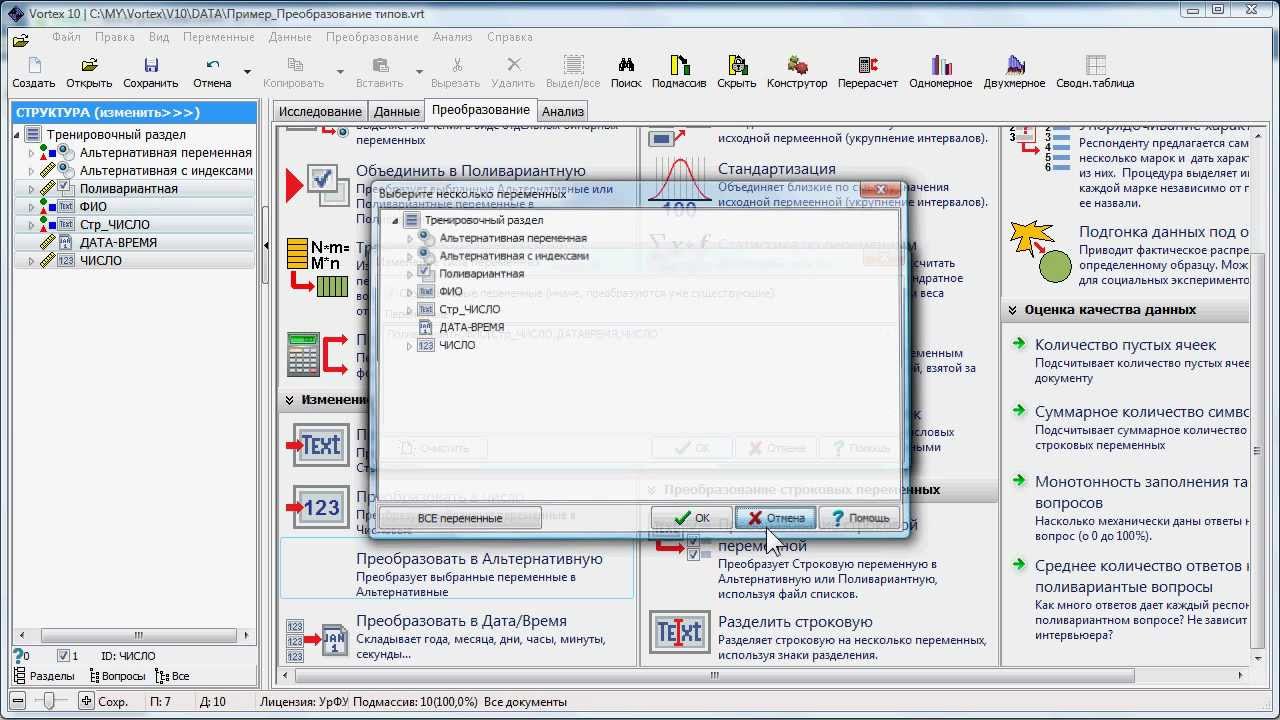Open the Файл menu

click(66, 37)
